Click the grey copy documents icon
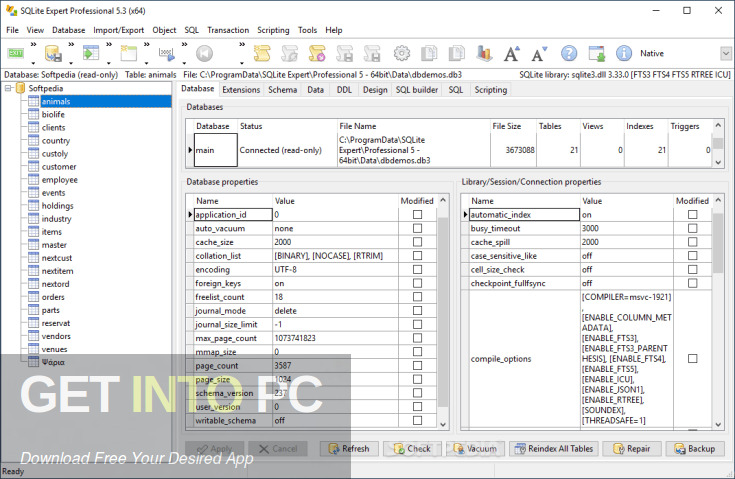Viewport: 735px width, 479px height. tap(429, 53)
